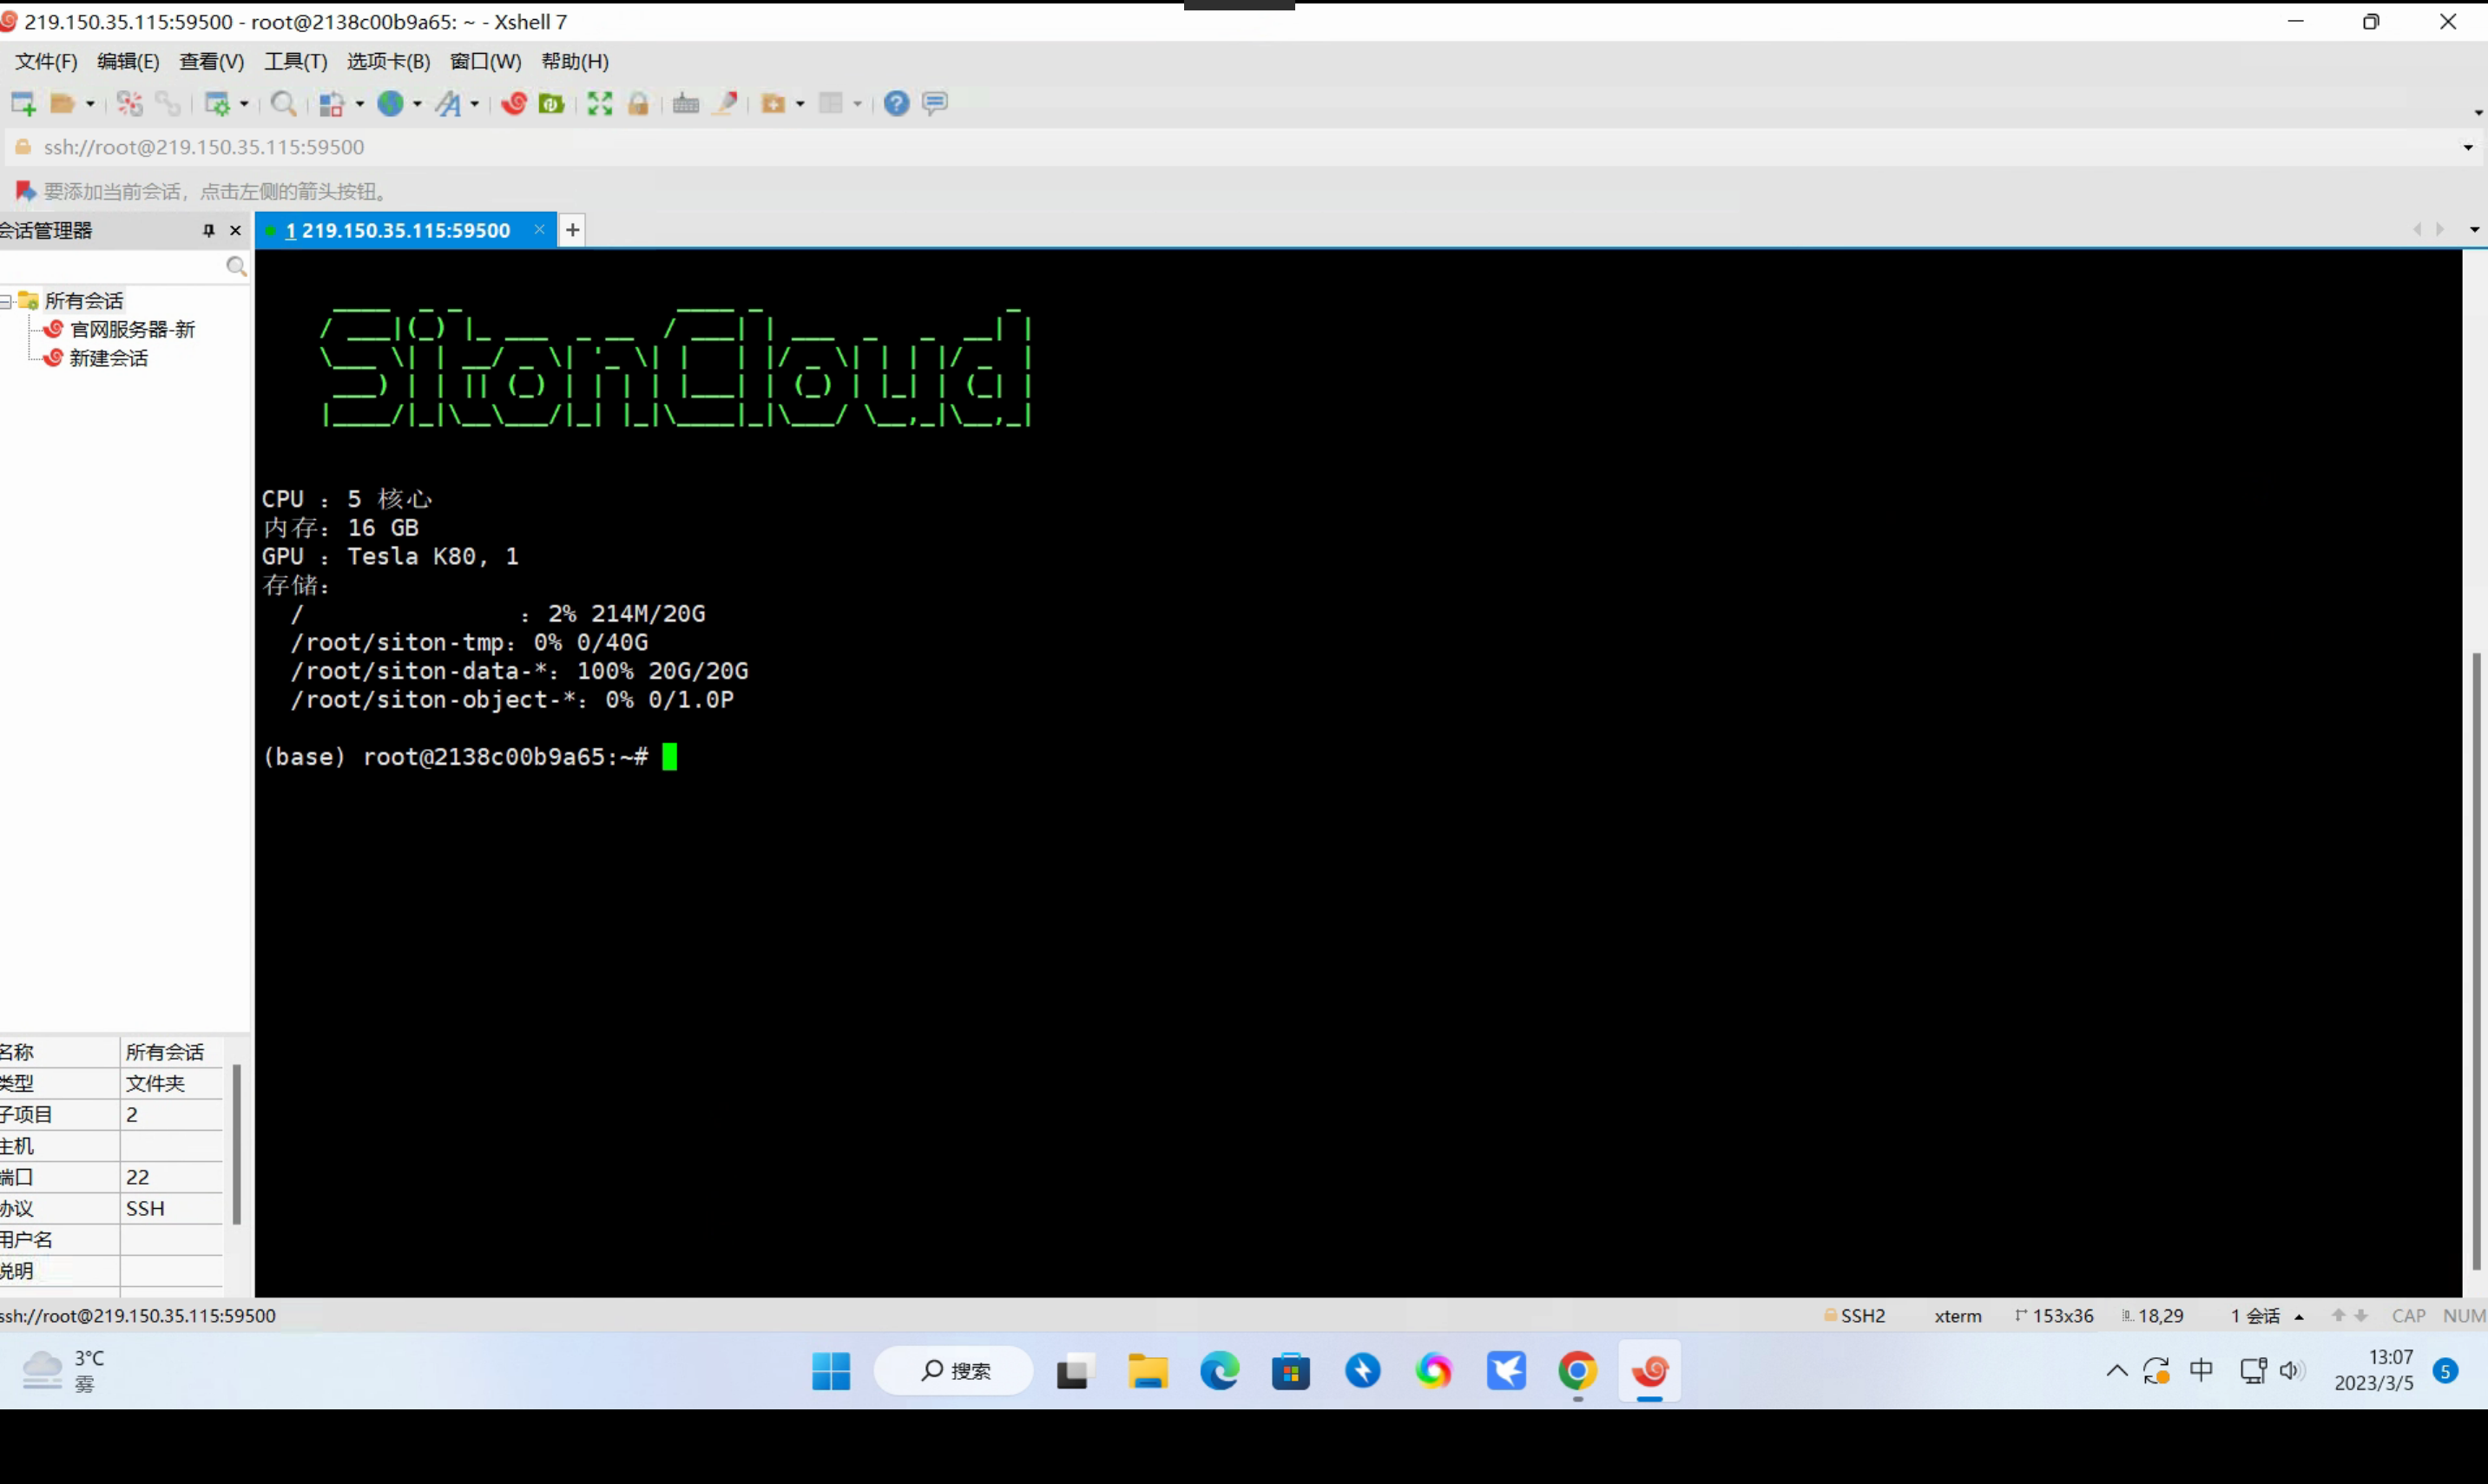The image size is (2488, 1484).
Task: Expand the address bar history dropdown
Action: click(2468, 148)
